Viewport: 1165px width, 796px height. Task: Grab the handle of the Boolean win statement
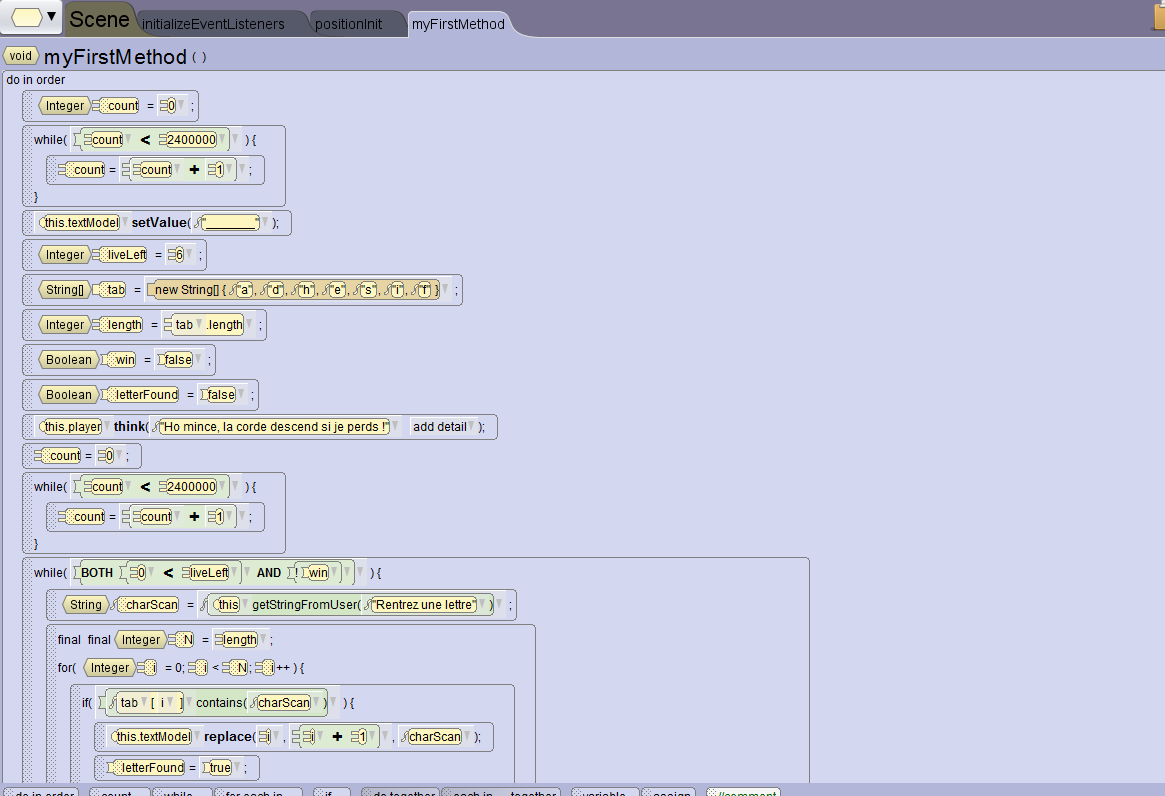[x=29, y=360]
